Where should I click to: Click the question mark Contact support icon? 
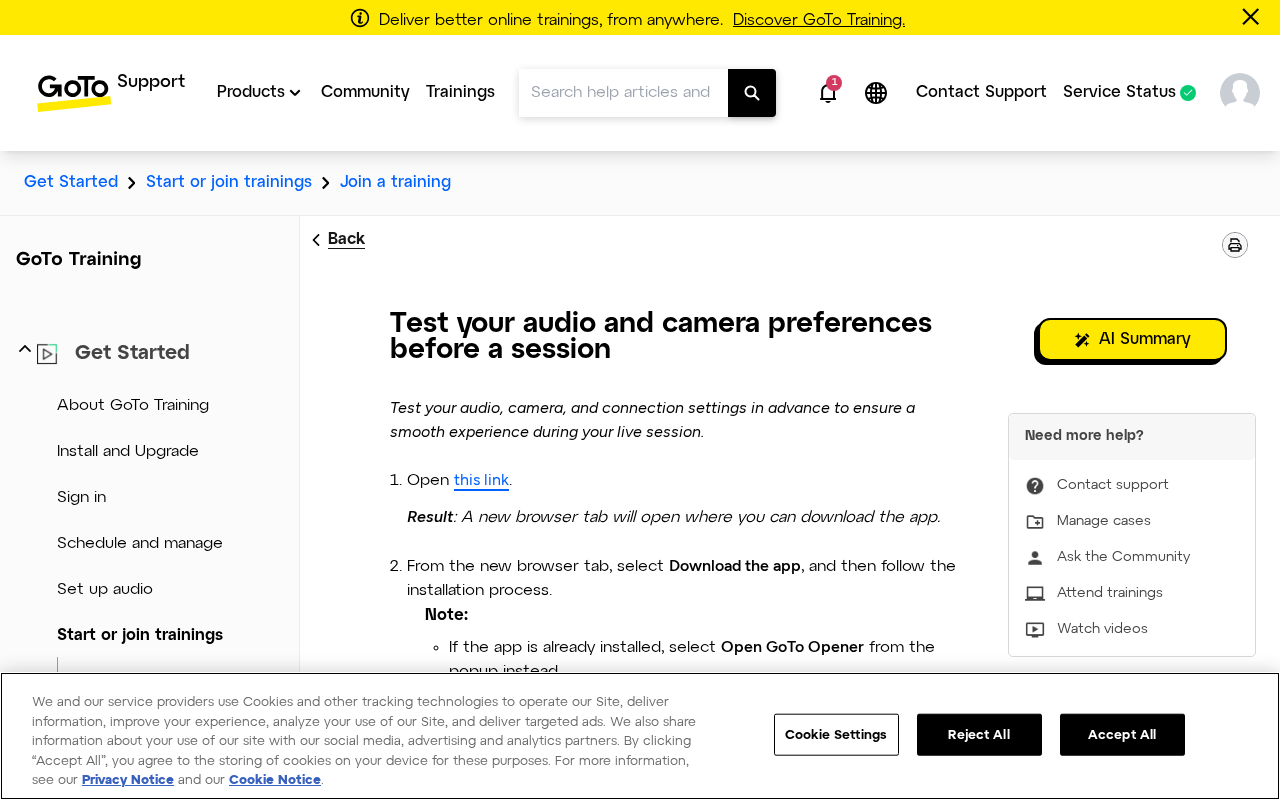coord(1035,486)
